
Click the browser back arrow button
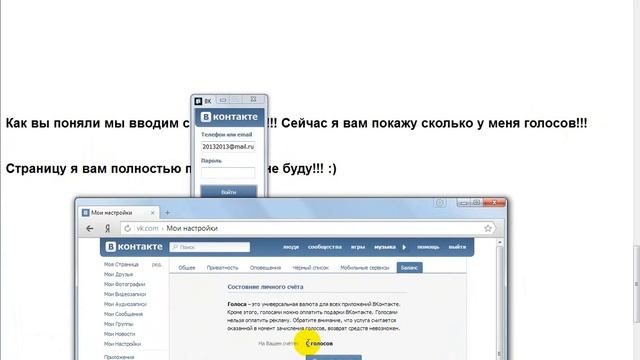tap(90, 229)
